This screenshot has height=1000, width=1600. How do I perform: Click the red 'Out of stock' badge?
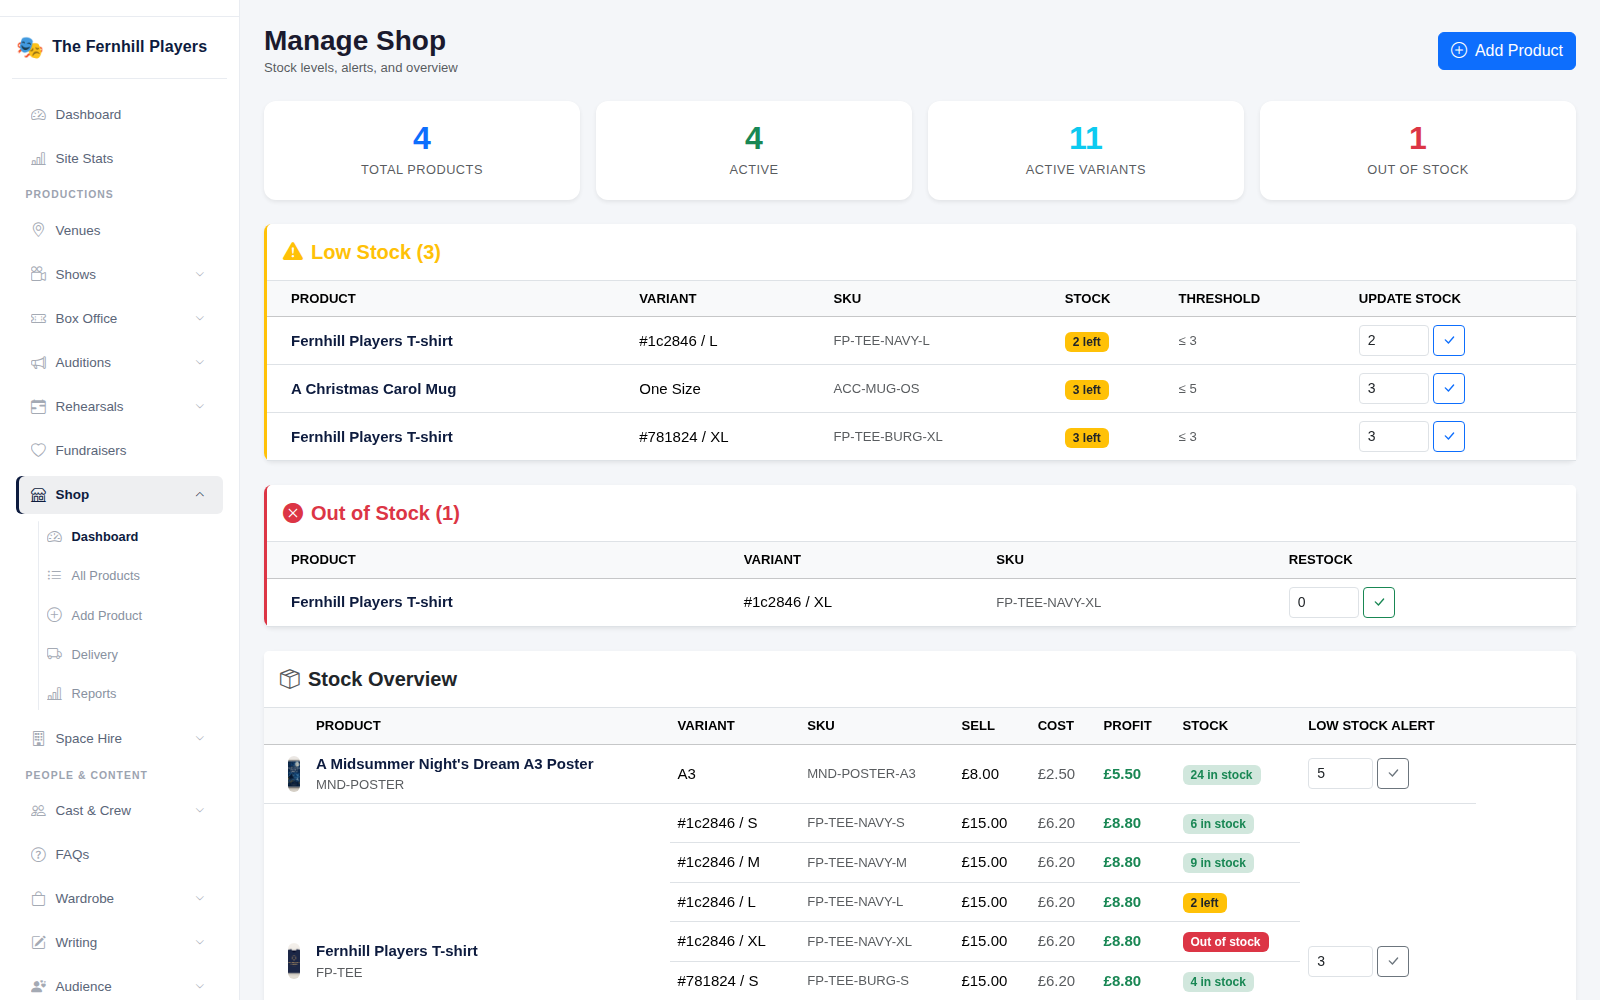click(1226, 942)
